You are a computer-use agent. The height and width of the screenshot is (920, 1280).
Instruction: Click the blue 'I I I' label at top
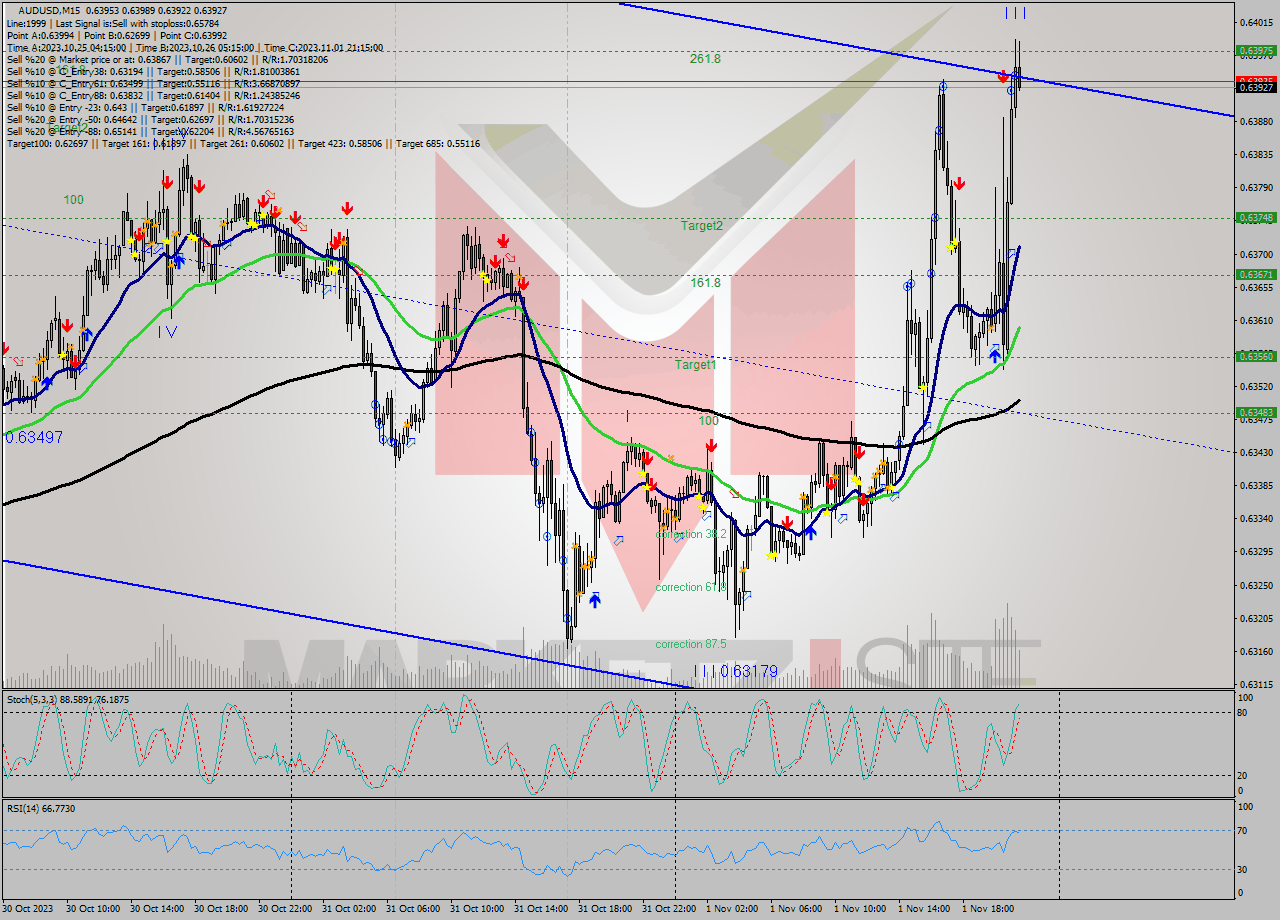coord(1015,13)
